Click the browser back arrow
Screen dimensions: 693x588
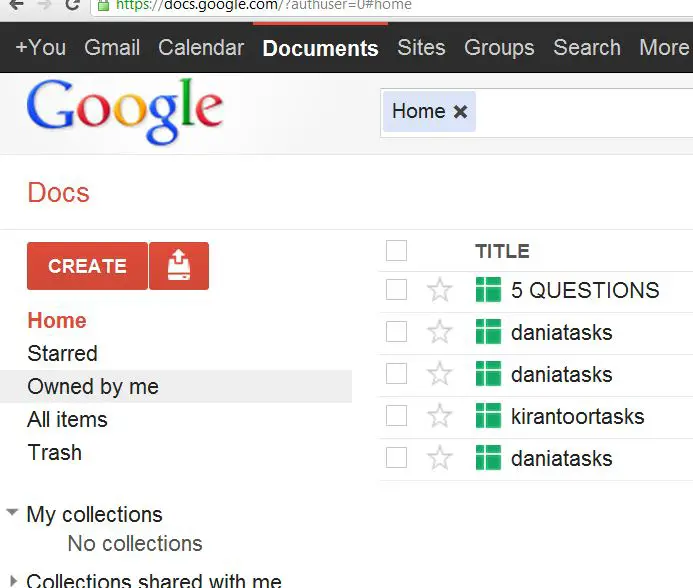16,4
